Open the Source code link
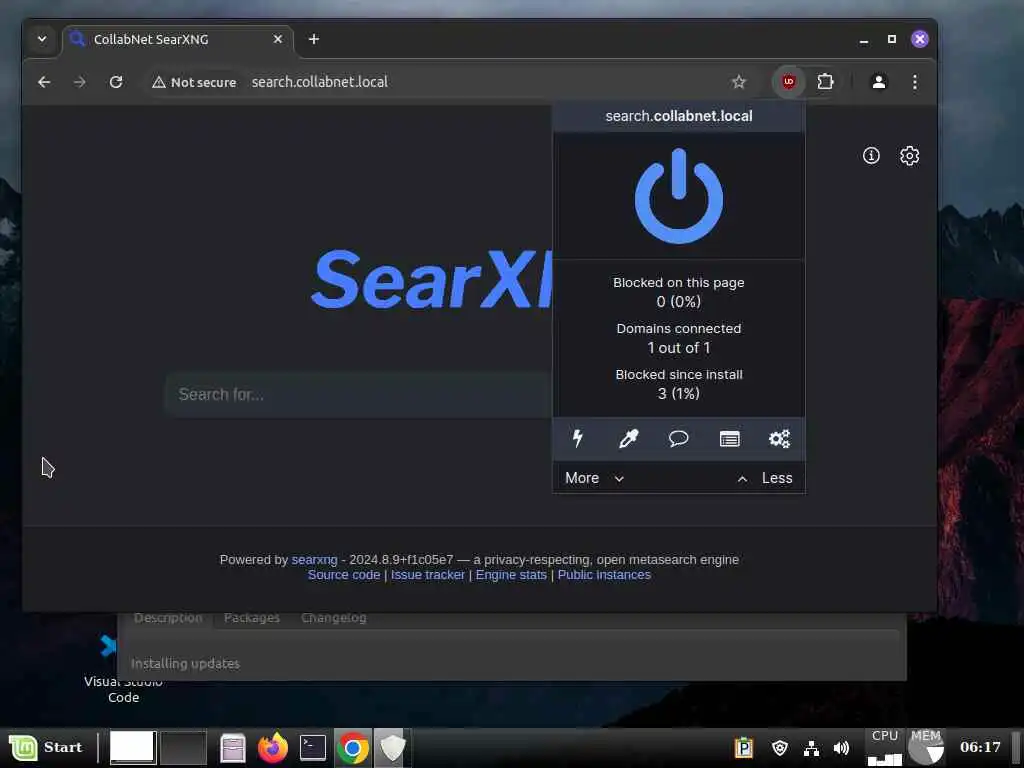This screenshot has width=1024, height=768. [344, 575]
